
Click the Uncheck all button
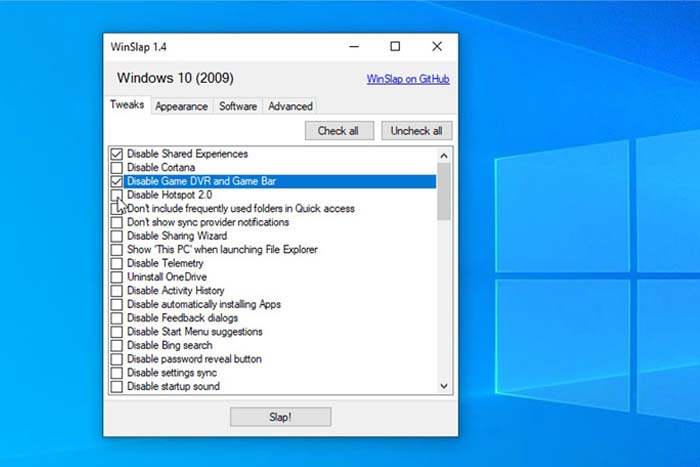tap(417, 131)
